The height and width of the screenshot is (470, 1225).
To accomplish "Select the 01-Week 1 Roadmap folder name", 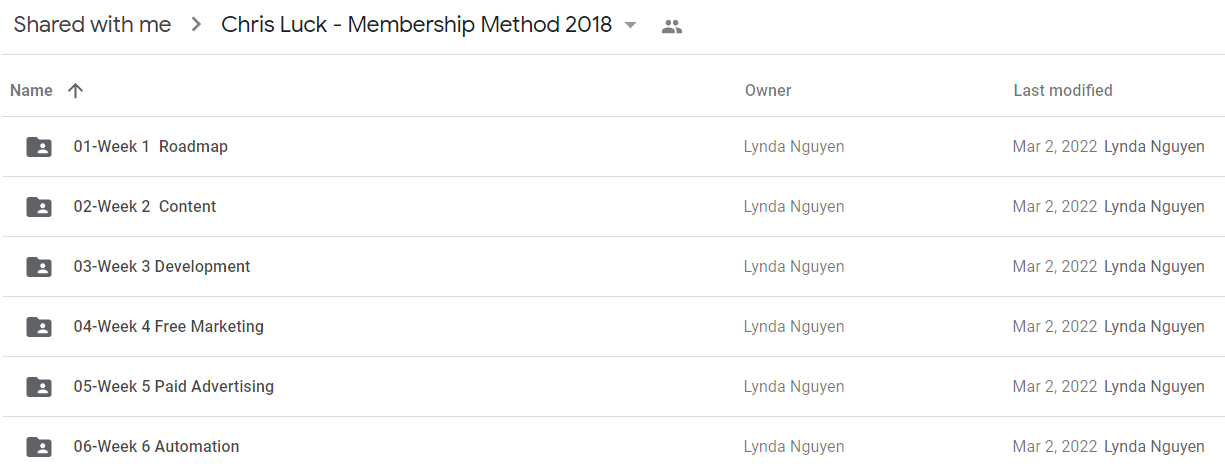I will (151, 146).
